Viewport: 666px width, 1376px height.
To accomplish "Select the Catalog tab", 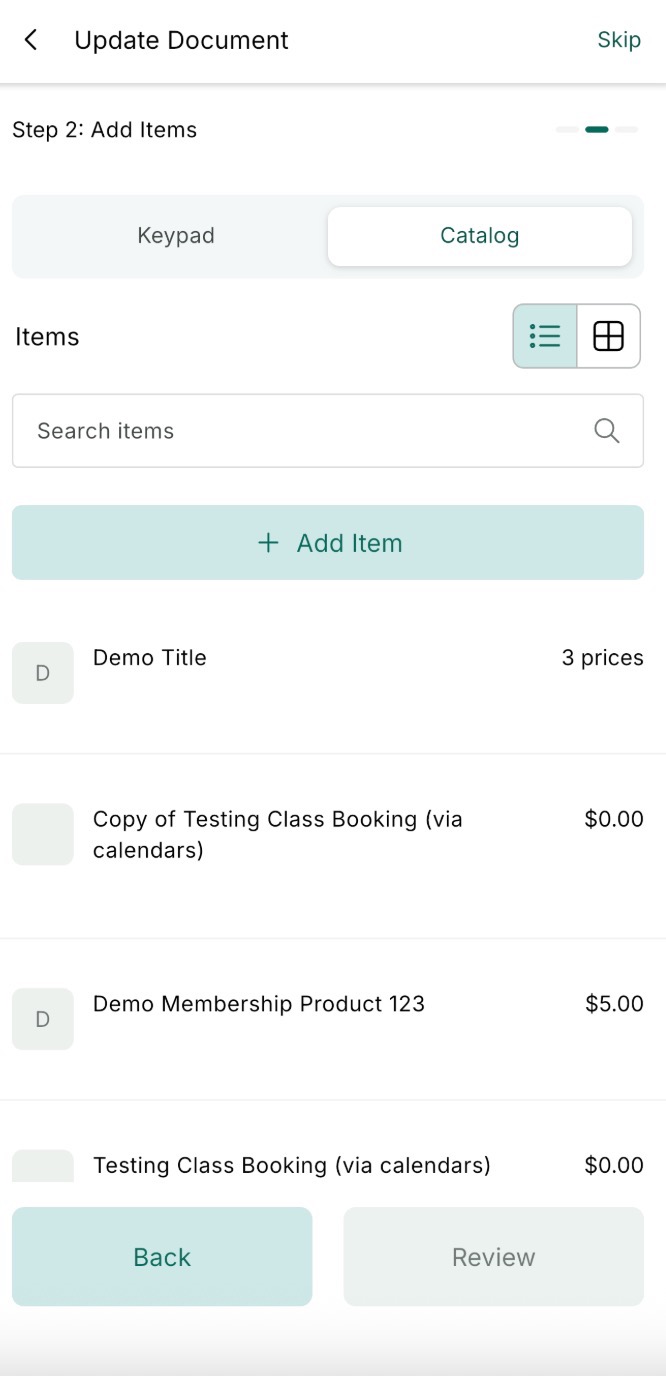I will [x=480, y=236].
